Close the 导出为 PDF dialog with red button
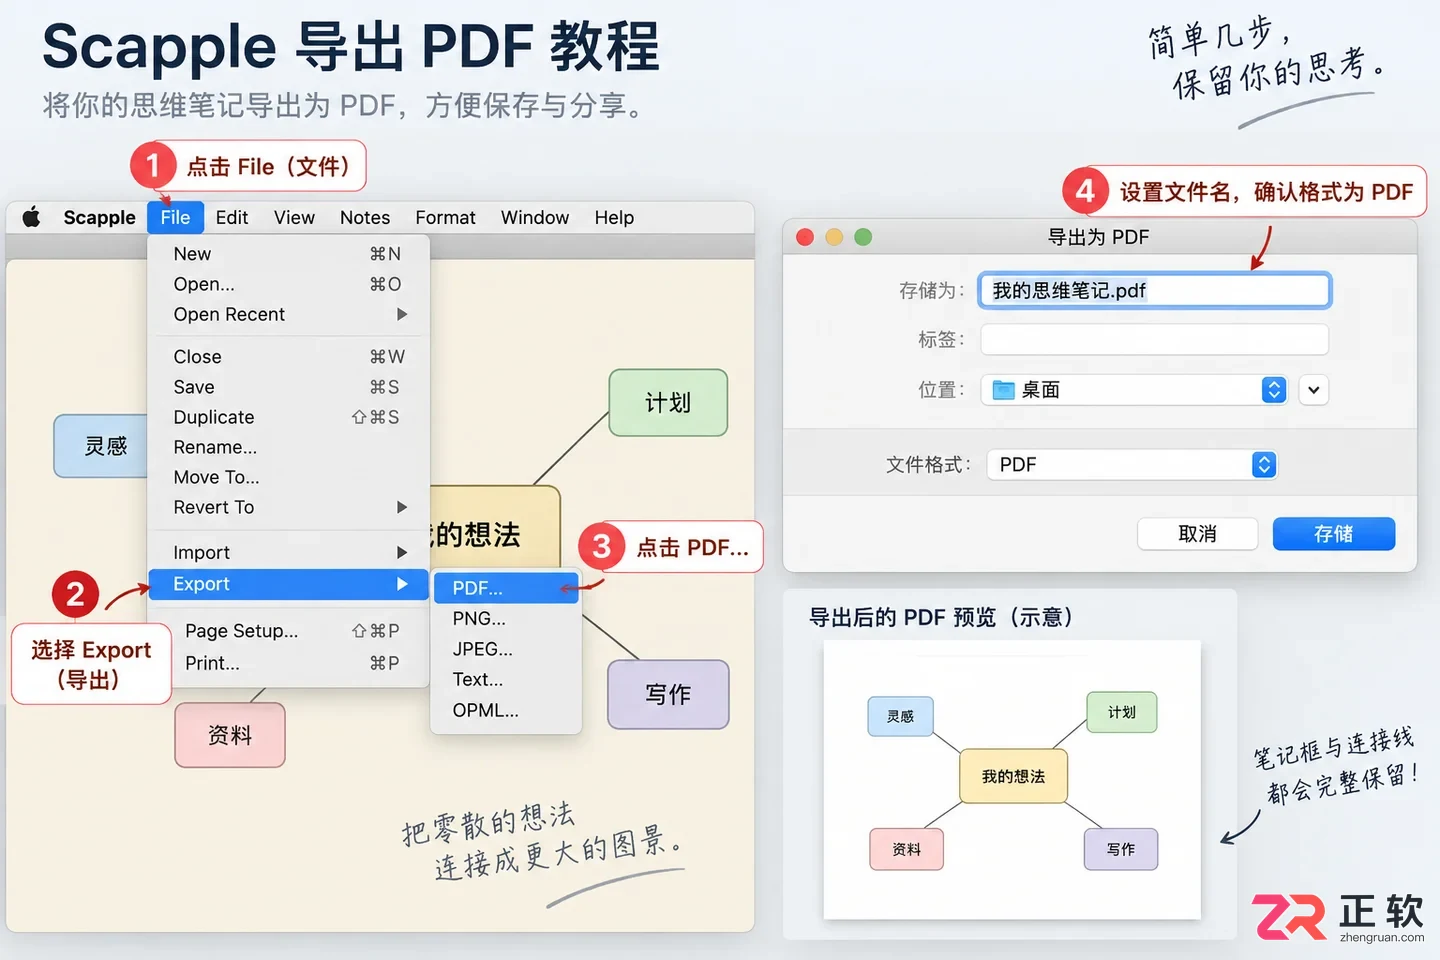The width and height of the screenshot is (1440, 960). point(805,237)
